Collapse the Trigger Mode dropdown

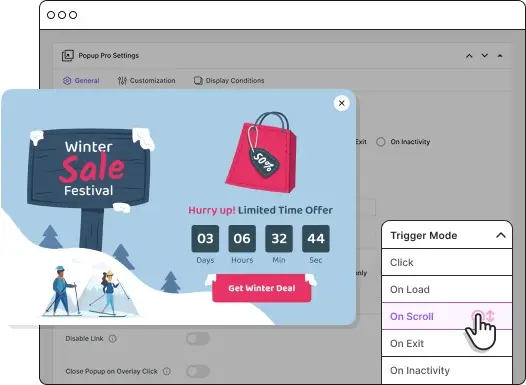pos(501,235)
